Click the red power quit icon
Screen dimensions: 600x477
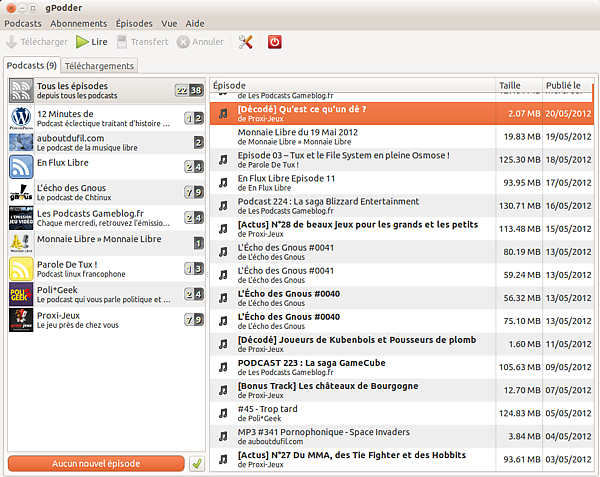coord(275,42)
